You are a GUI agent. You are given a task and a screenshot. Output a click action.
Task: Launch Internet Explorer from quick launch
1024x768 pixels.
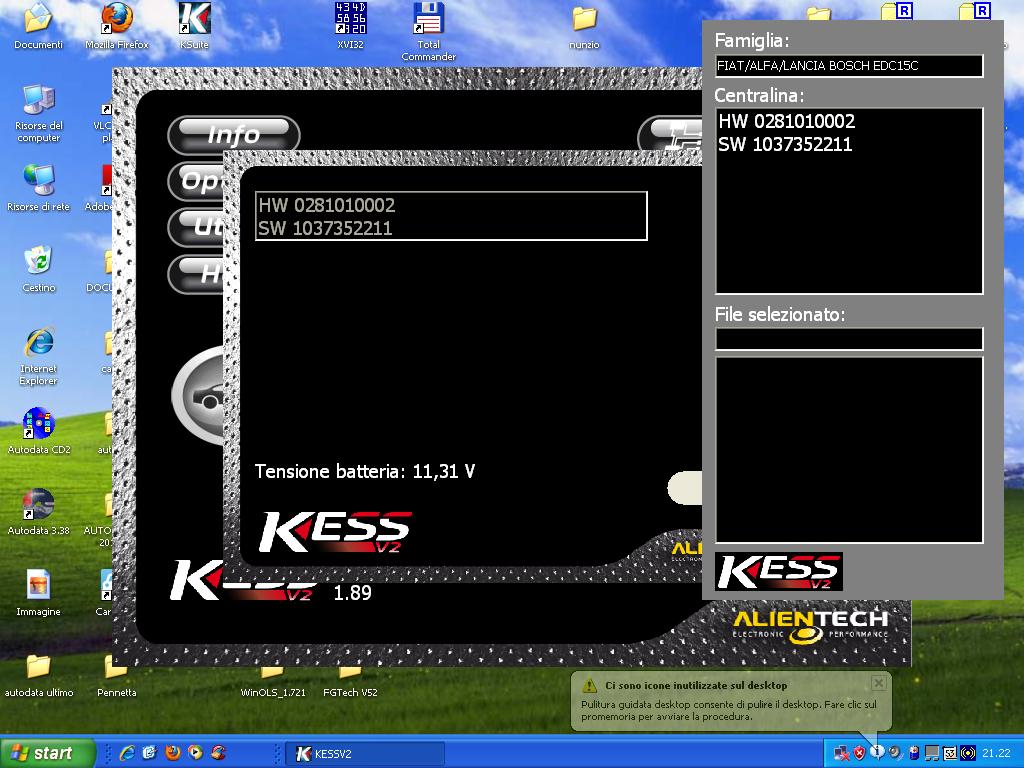127,753
